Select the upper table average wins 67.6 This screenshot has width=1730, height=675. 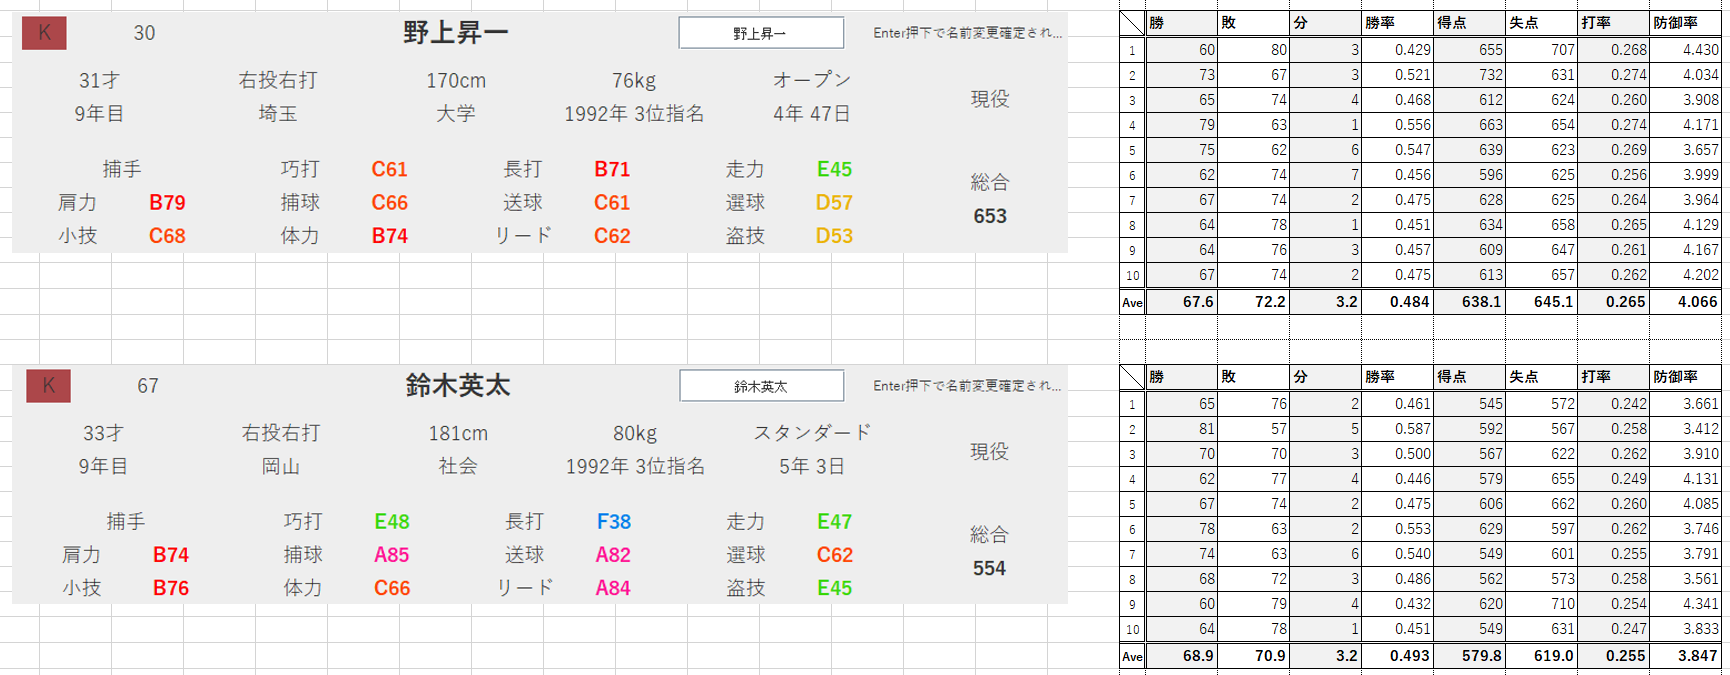[1181, 302]
